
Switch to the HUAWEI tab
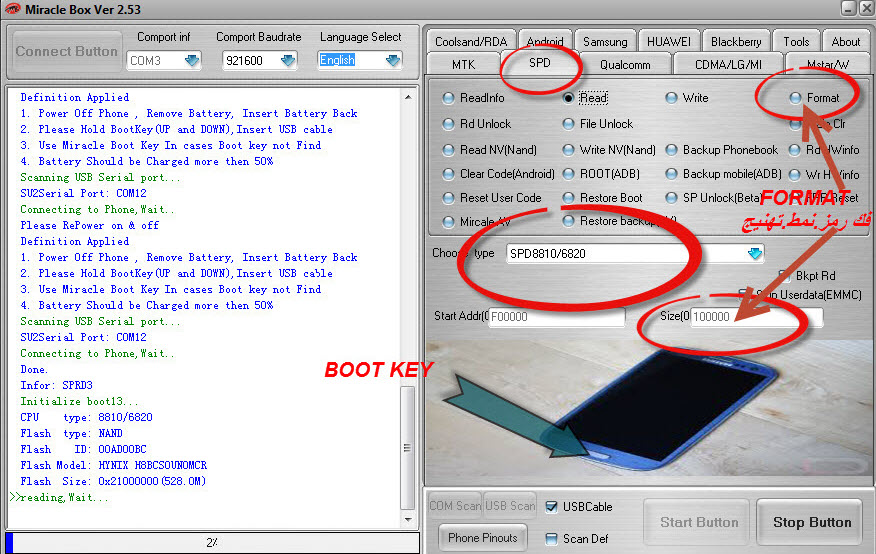click(668, 42)
